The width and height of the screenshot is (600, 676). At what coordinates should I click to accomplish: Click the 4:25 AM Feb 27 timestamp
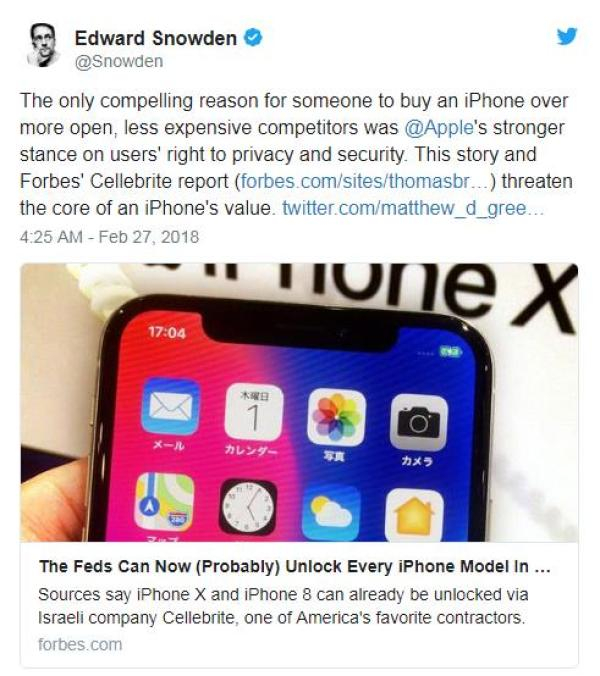pyautogui.click(x=109, y=237)
